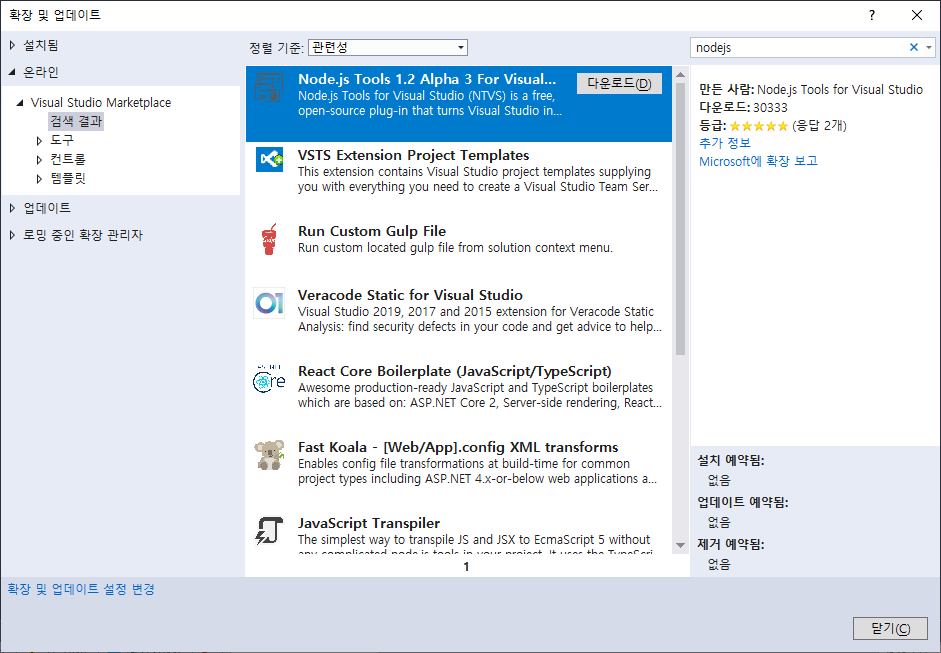This screenshot has width=941, height=653.
Task: Click page number 1 in results
Action: [x=466, y=567]
